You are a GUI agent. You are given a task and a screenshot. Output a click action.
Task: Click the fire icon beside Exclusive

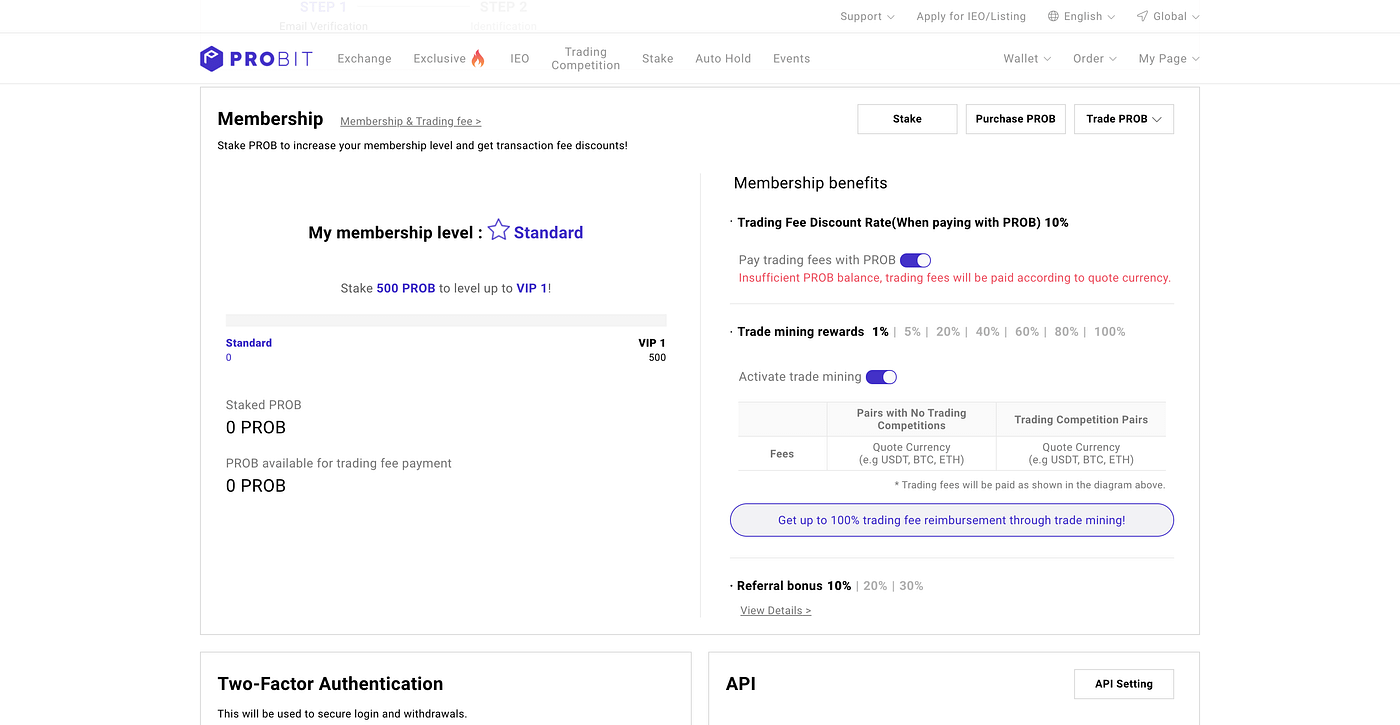tap(478, 58)
